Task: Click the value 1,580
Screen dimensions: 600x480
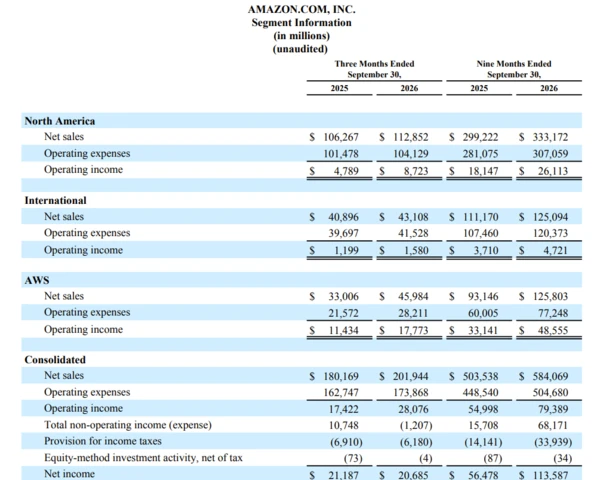Action: pyautogui.click(x=416, y=250)
